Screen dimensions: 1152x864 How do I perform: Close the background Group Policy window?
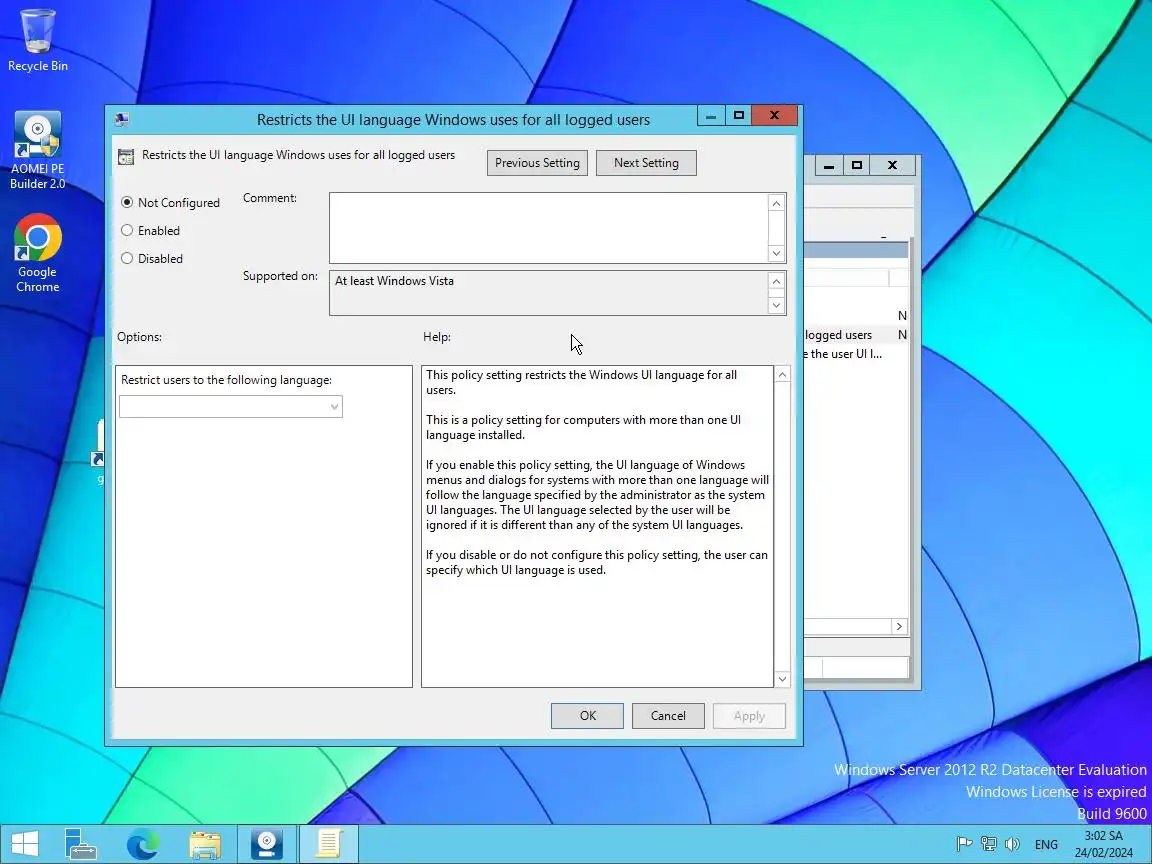893,165
